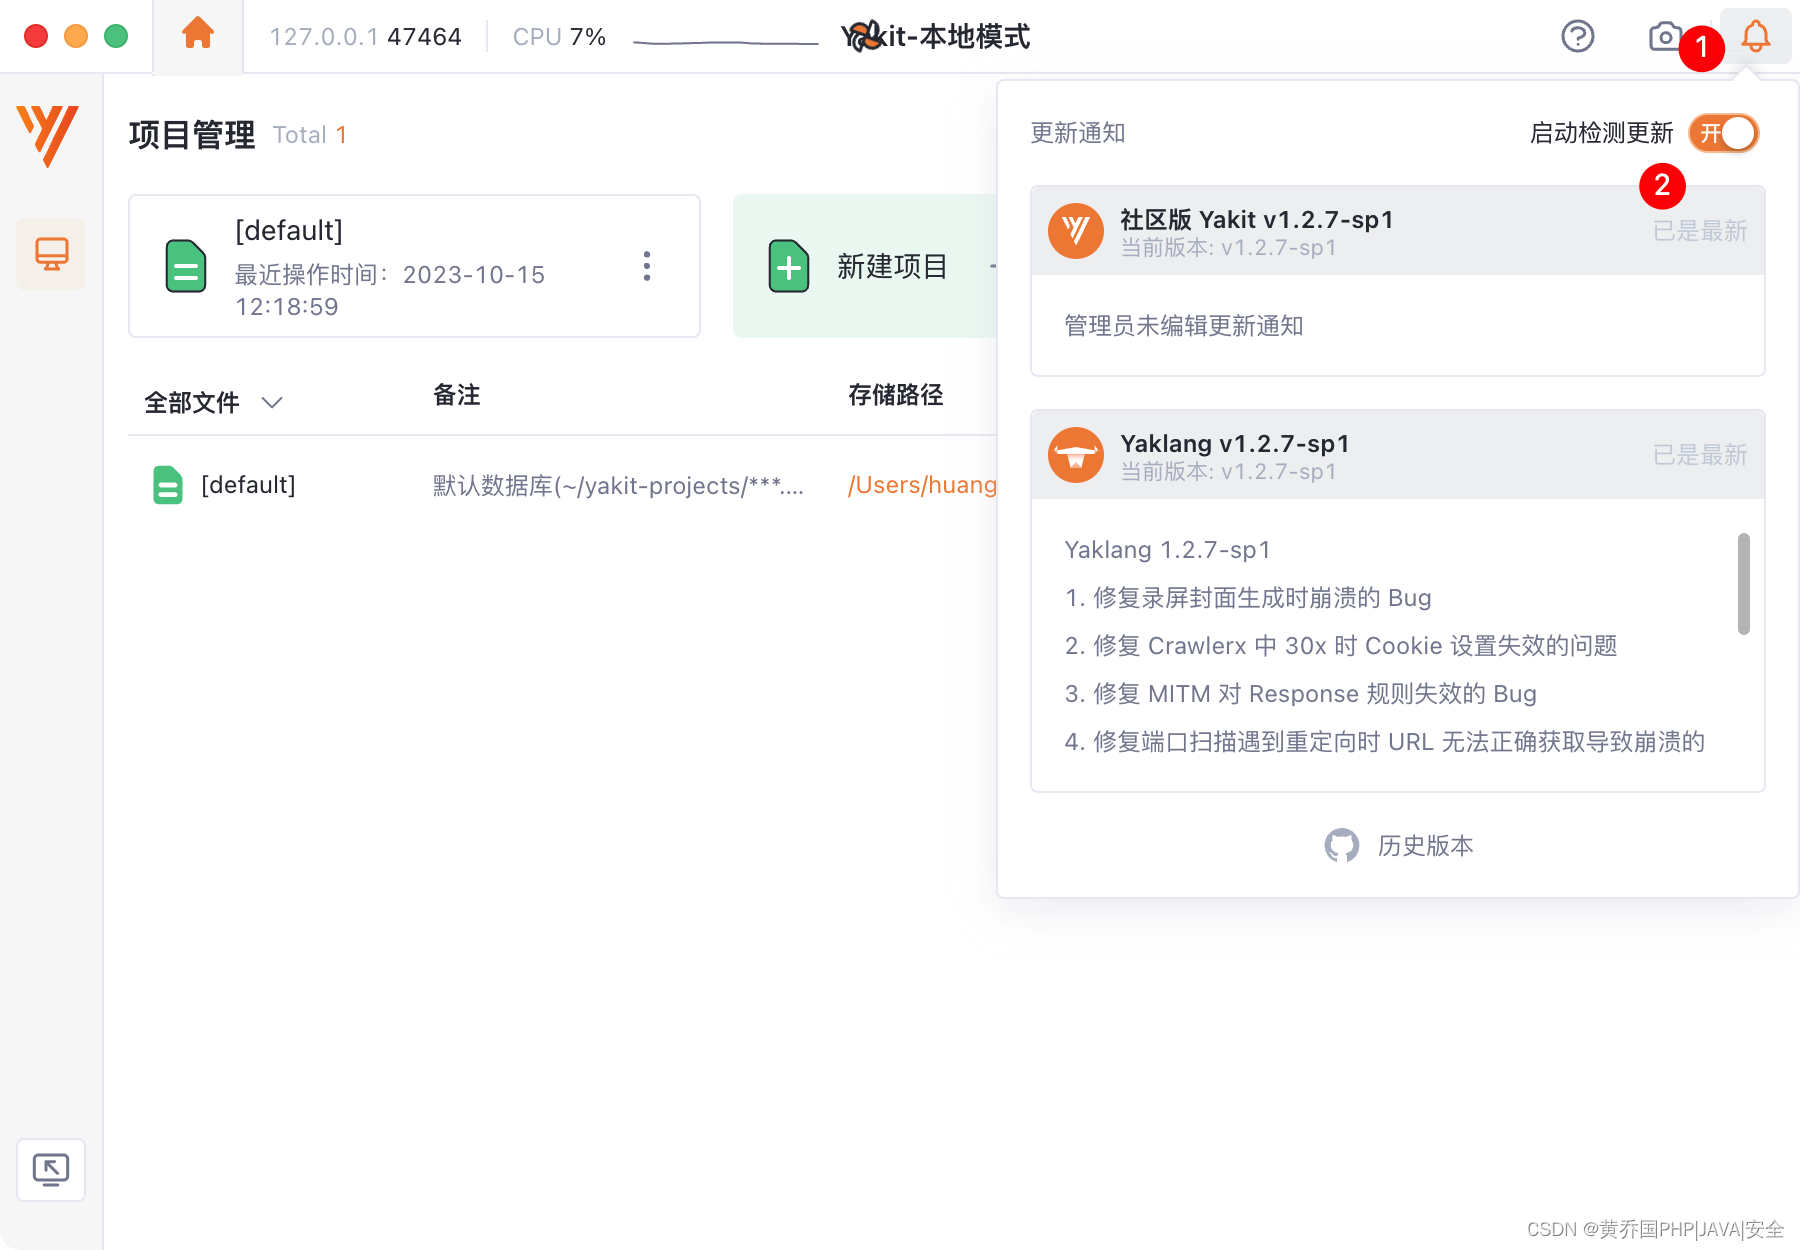Screen dimensions: 1800x1250
Task: Open the 历史版本 link
Action: [1425, 845]
